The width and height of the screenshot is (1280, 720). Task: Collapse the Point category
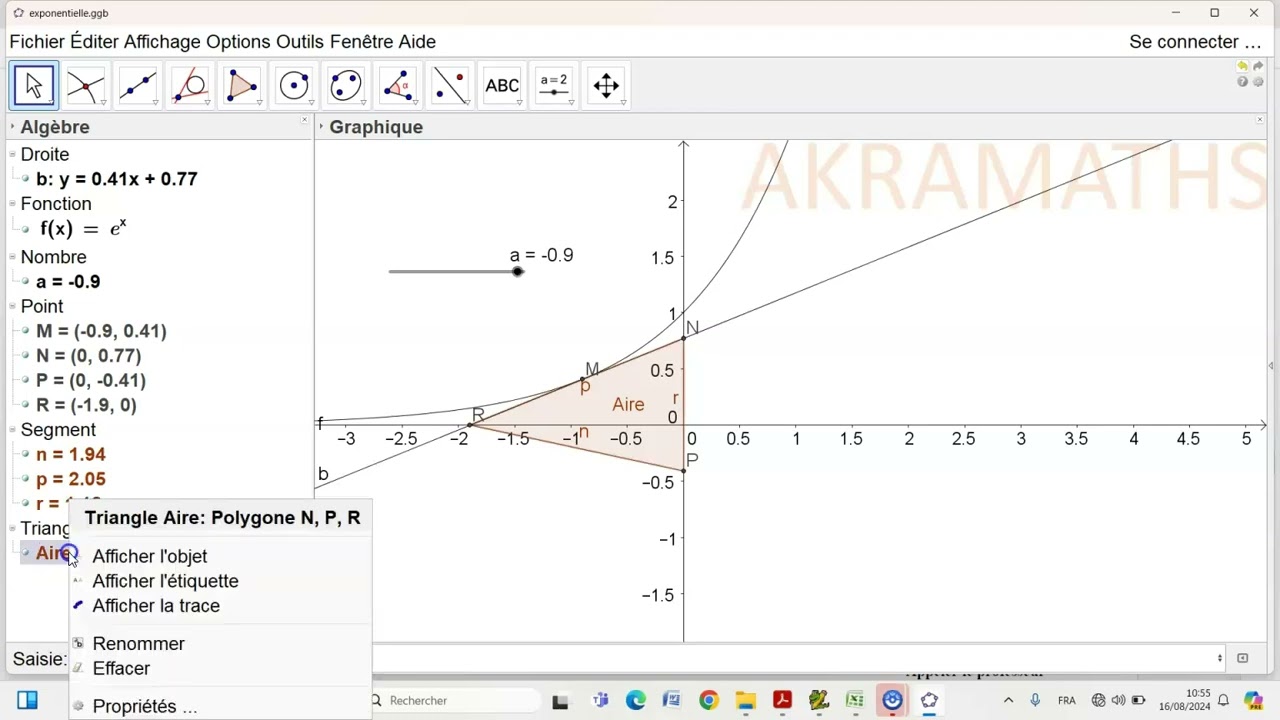pos(13,306)
